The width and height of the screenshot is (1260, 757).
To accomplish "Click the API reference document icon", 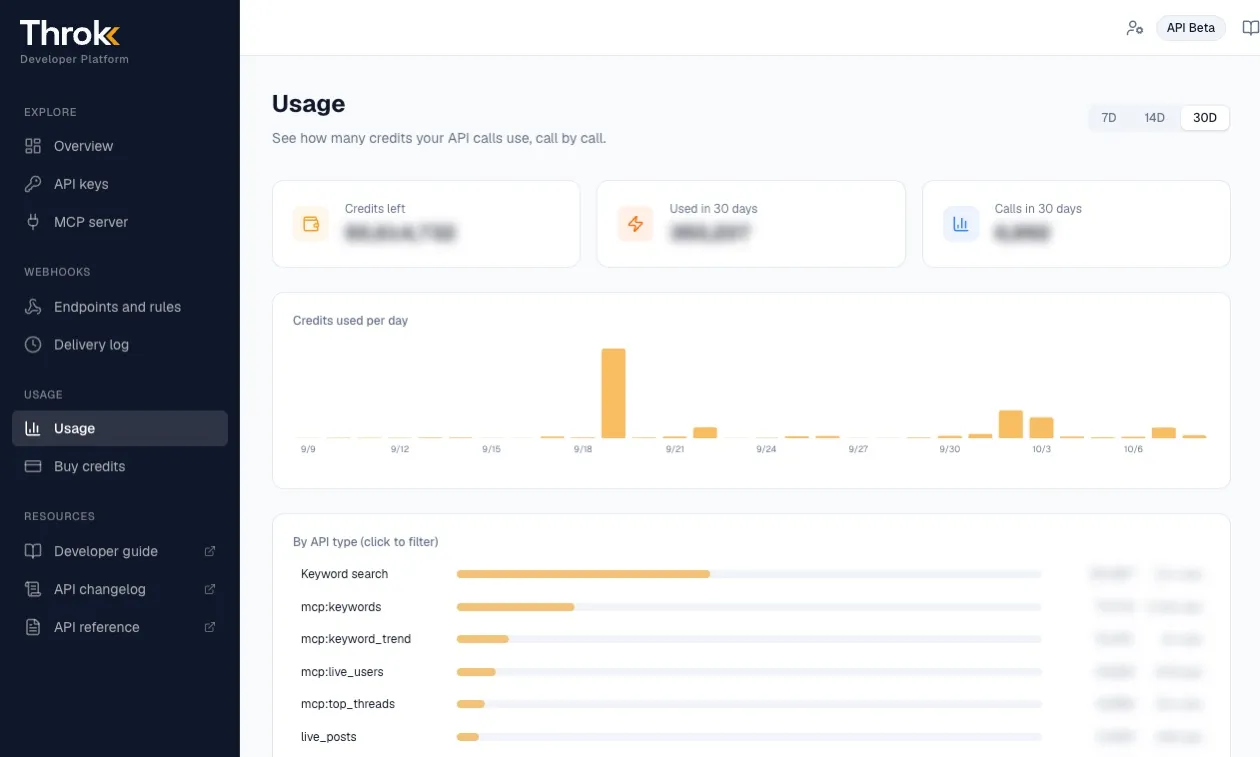I will pos(33,627).
